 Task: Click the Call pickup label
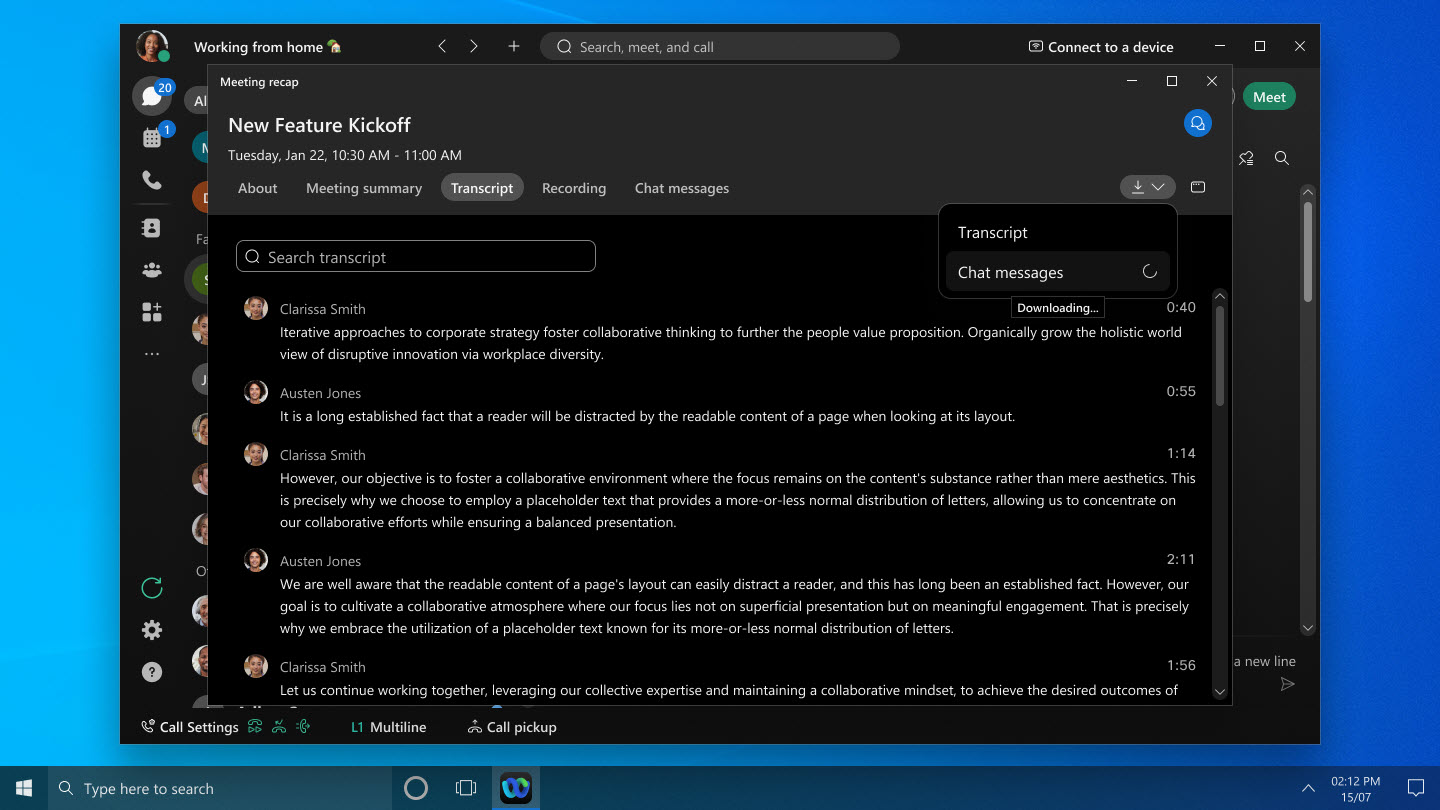(x=521, y=727)
